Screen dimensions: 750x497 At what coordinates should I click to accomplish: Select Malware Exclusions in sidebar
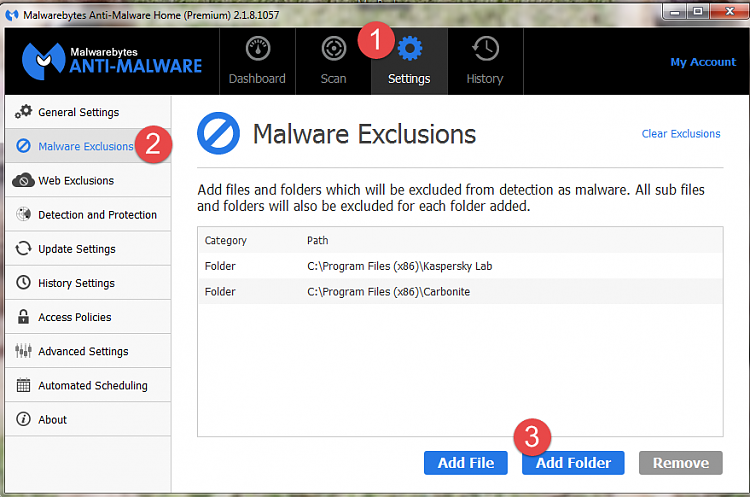point(88,146)
